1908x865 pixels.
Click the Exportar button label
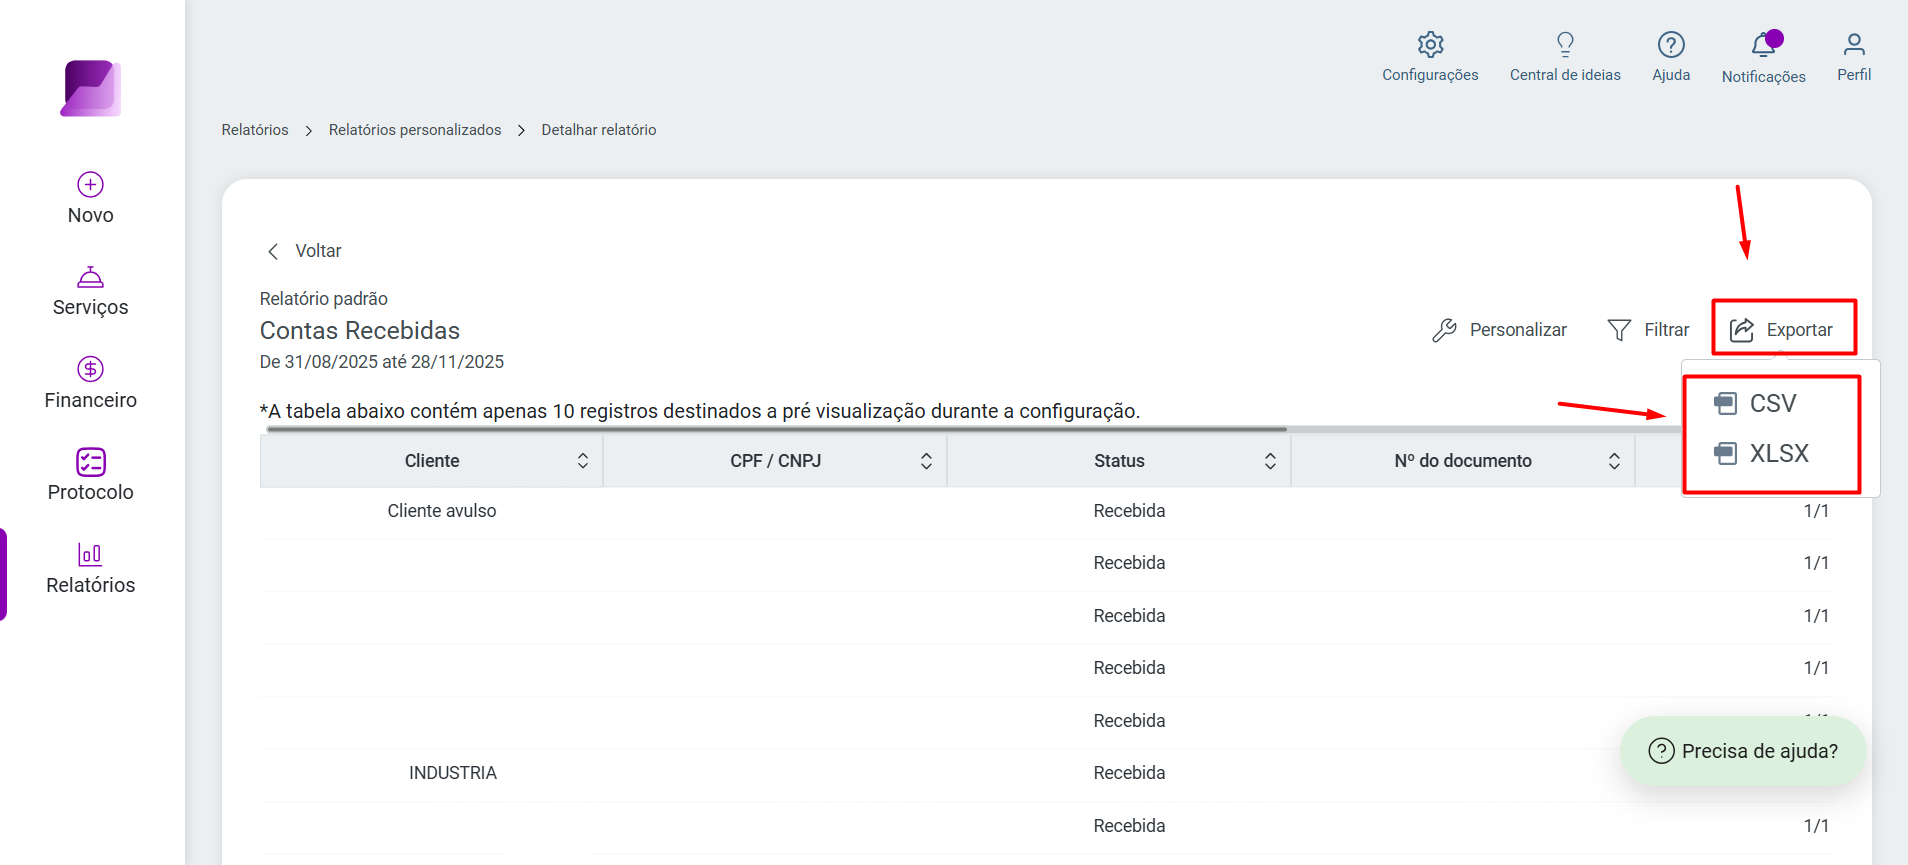tap(1800, 330)
